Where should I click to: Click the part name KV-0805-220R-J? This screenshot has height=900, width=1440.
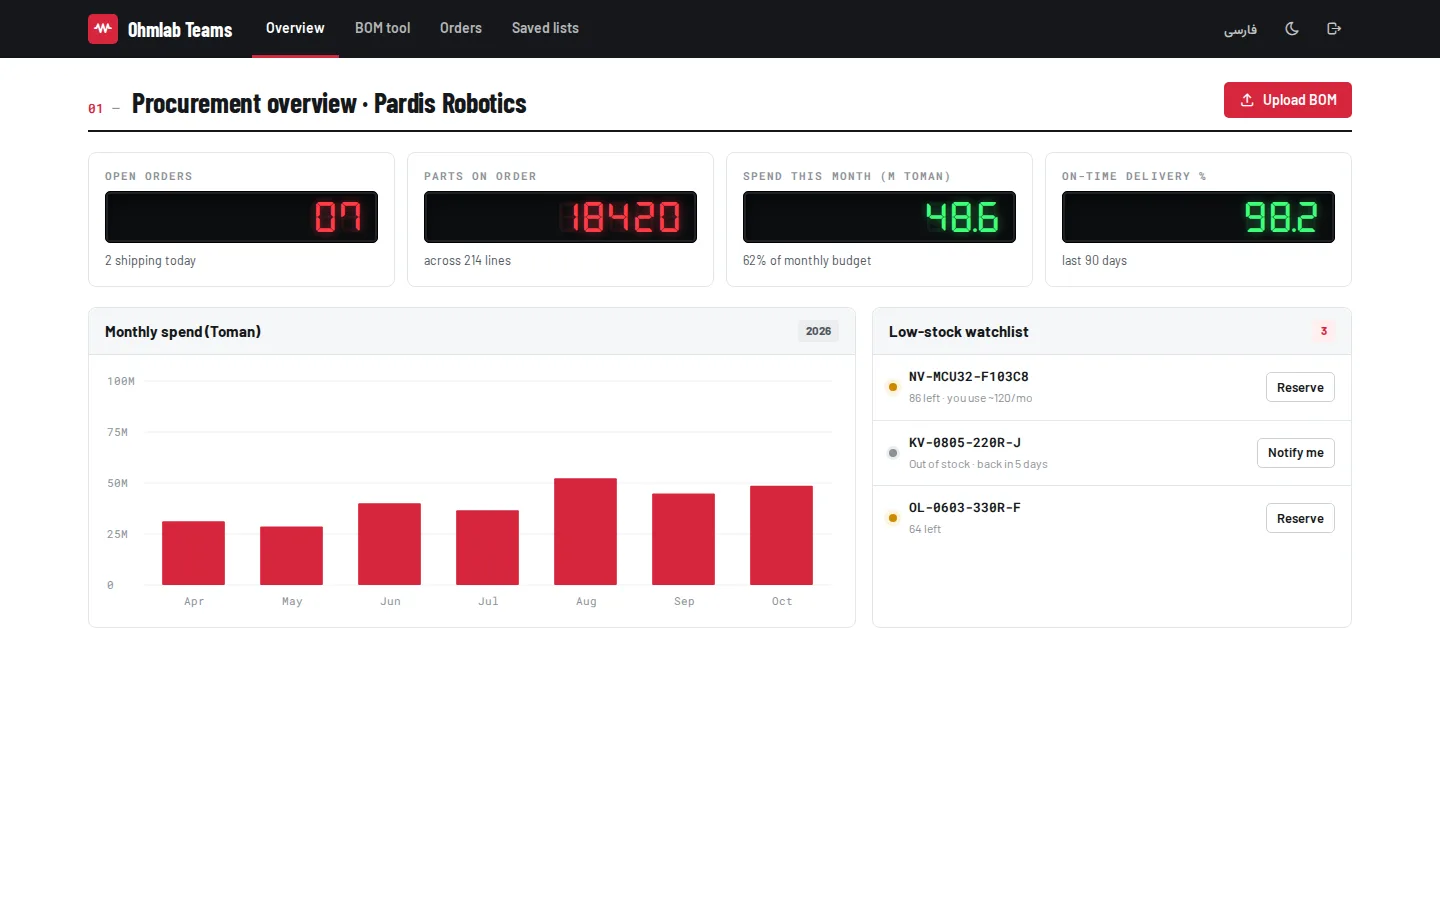pos(965,443)
